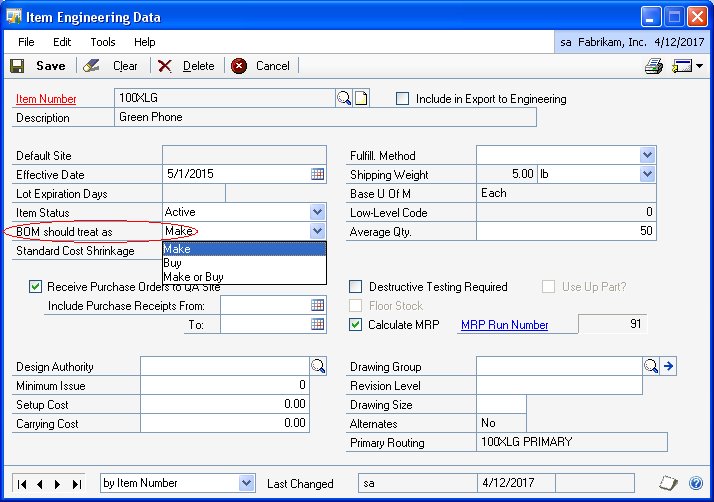Click the Design Authority text field

(x=225, y=366)
